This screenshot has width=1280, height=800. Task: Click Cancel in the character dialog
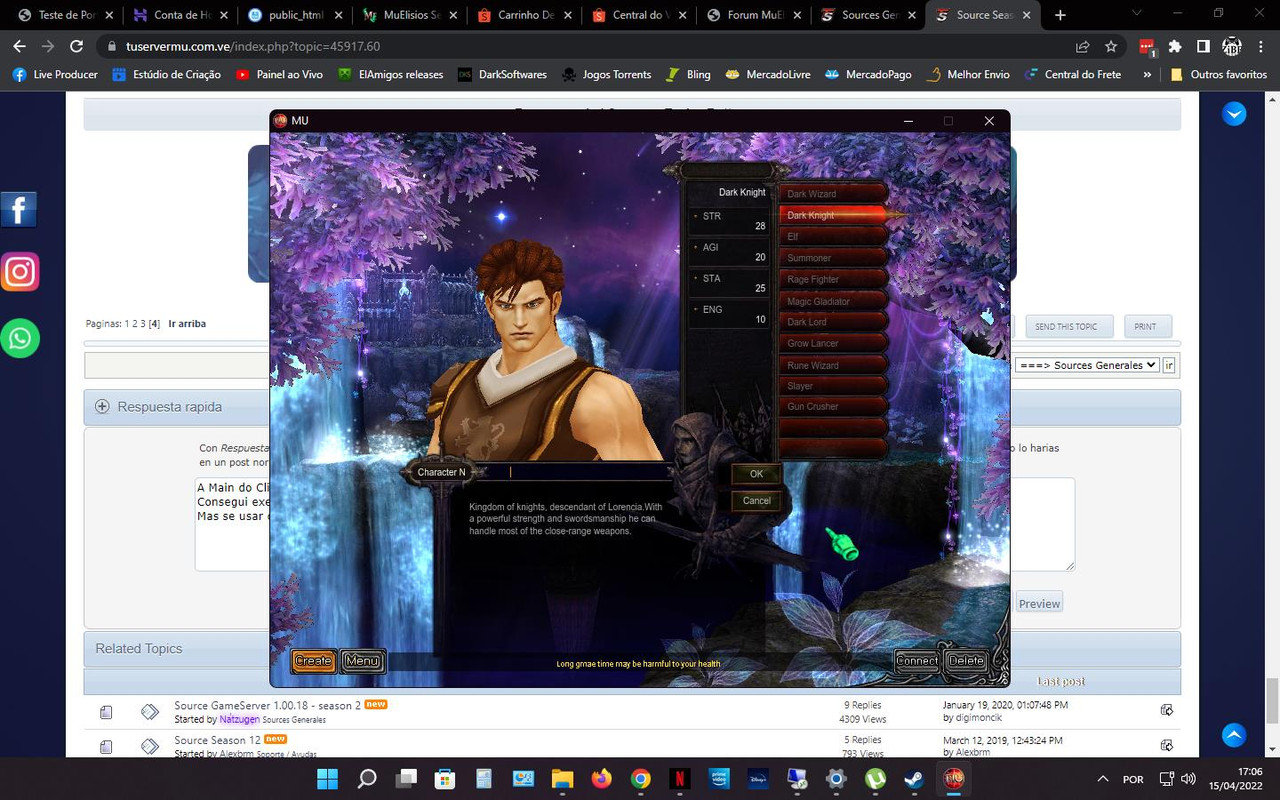(x=756, y=500)
